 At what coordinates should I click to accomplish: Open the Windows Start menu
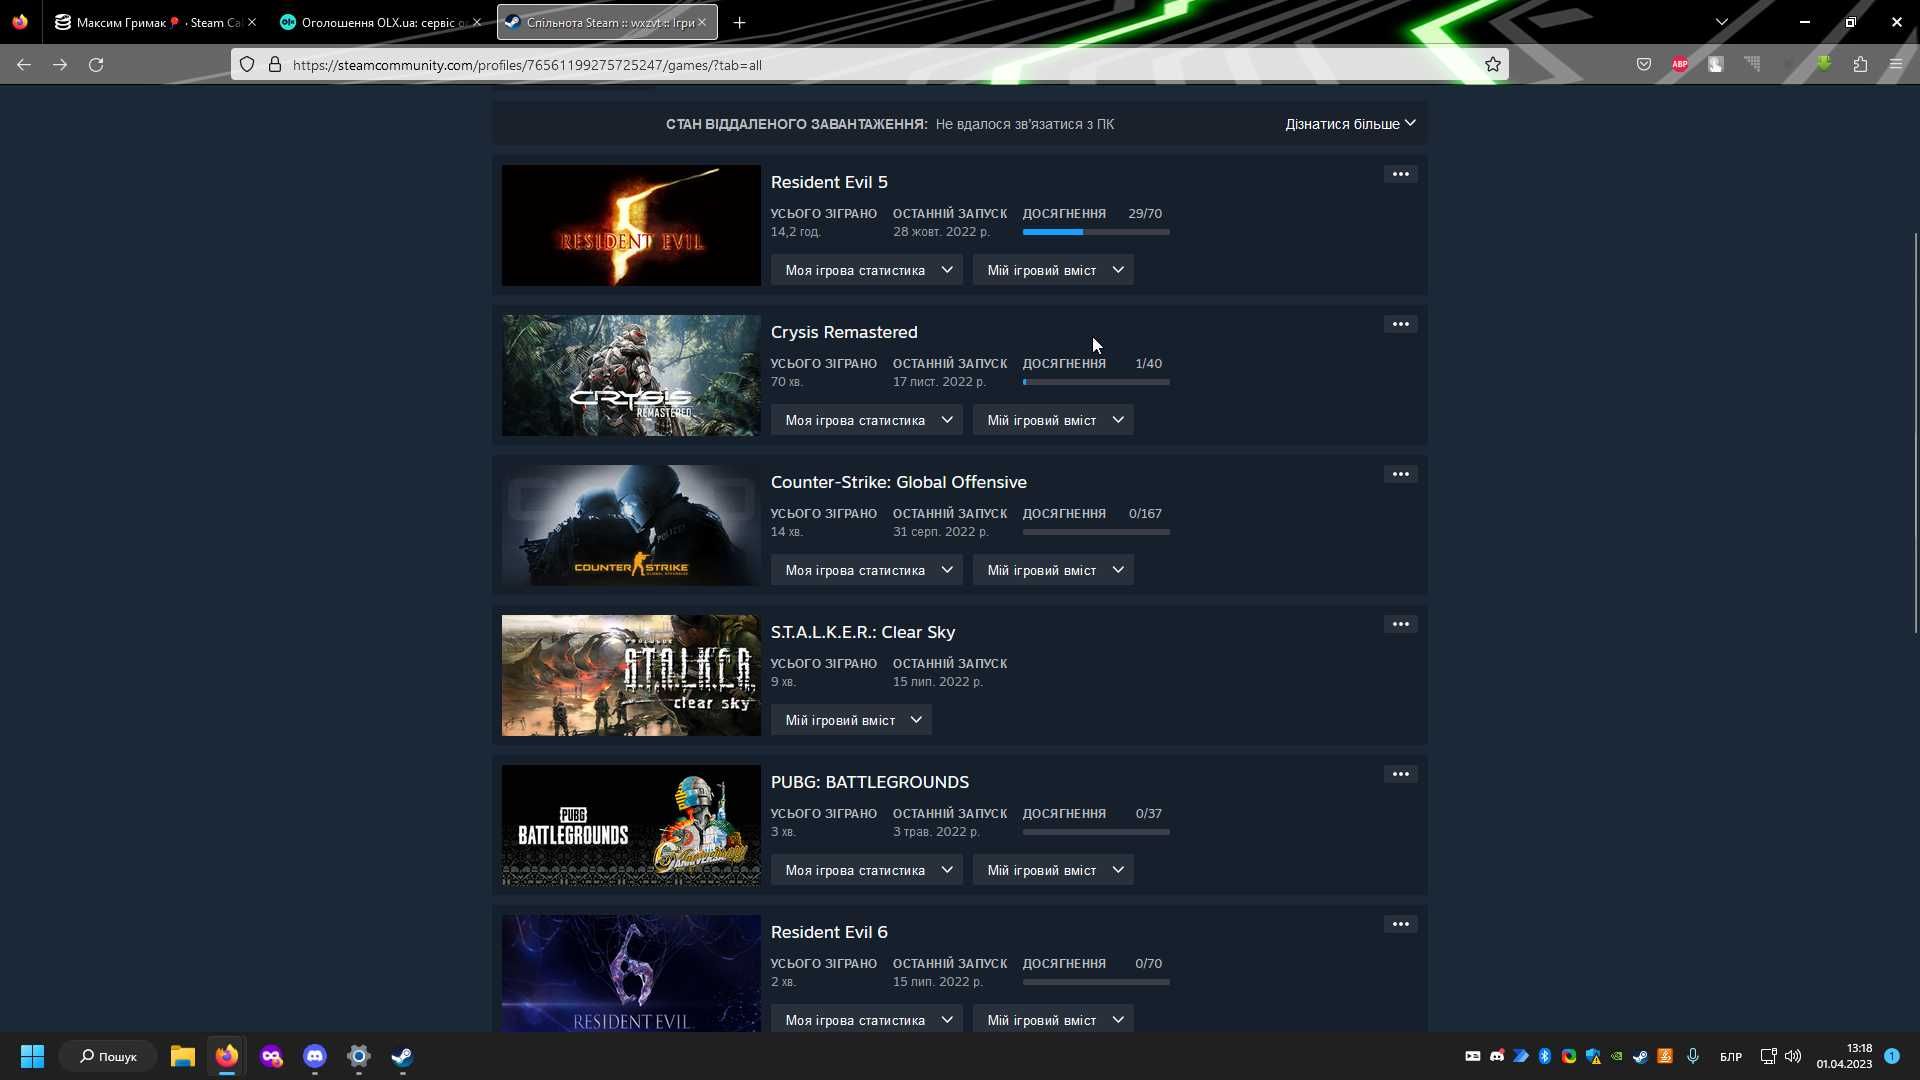(x=32, y=1056)
